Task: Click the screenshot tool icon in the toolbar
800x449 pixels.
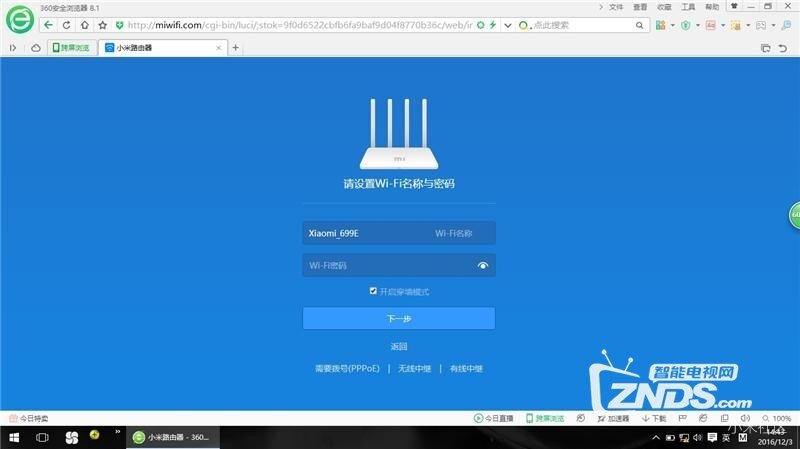Action: pos(761,25)
